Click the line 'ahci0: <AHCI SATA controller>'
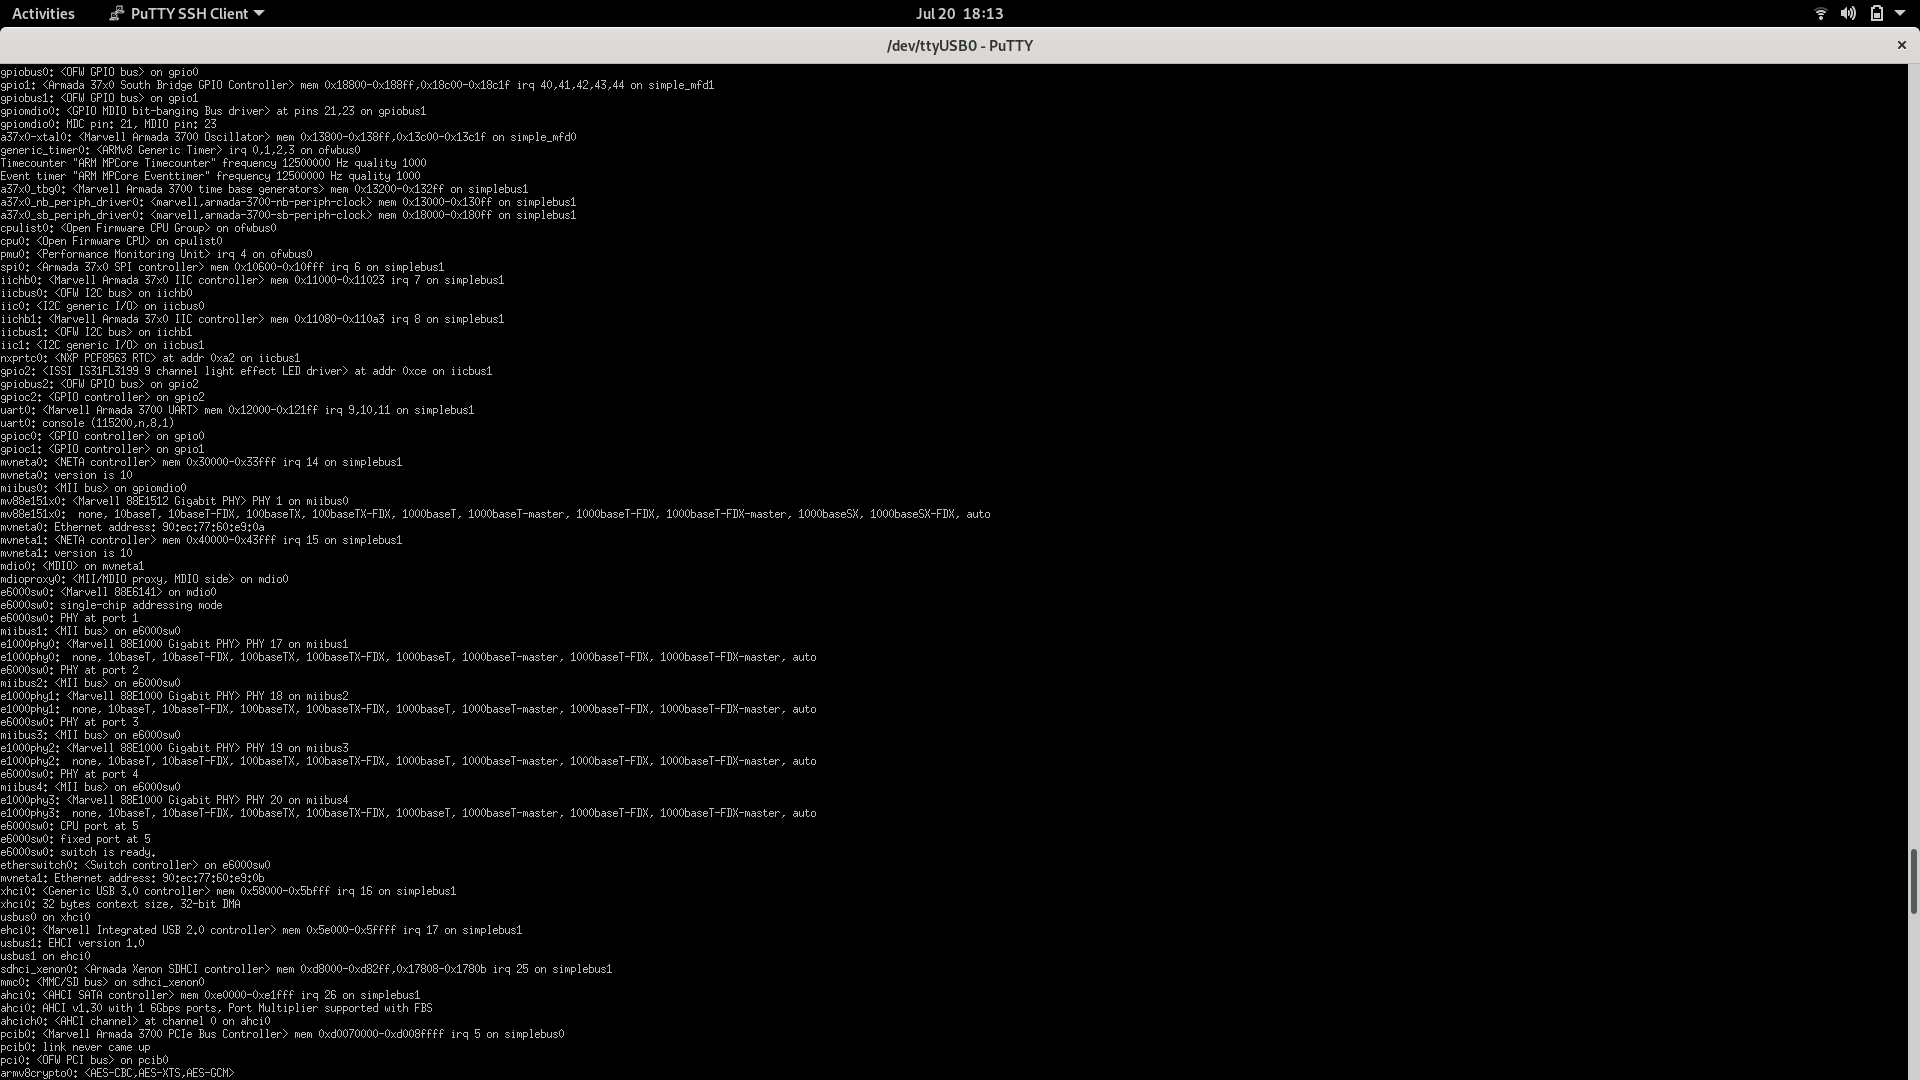 [x=210, y=995]
